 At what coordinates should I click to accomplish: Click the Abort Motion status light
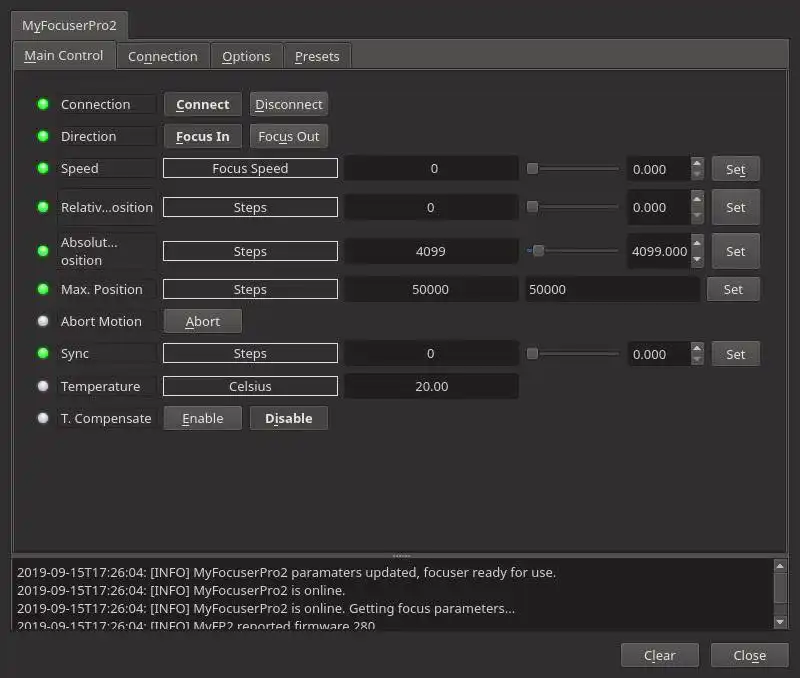[x=43, y=321]
